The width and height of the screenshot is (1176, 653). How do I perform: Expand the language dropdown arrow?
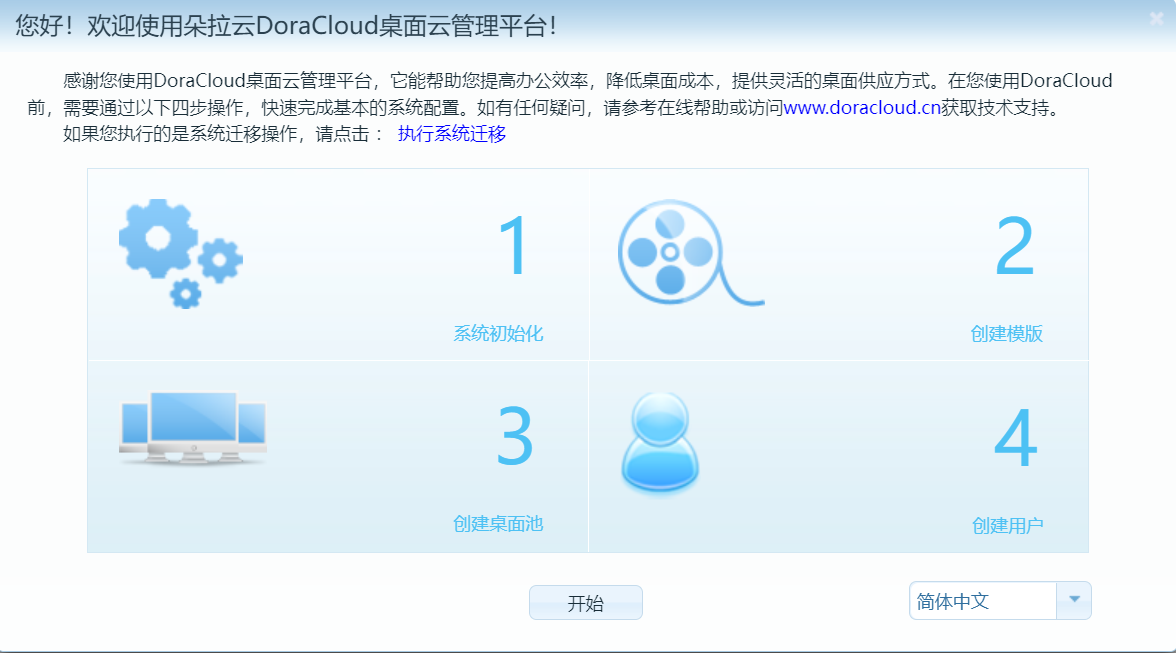point(1074,600)
